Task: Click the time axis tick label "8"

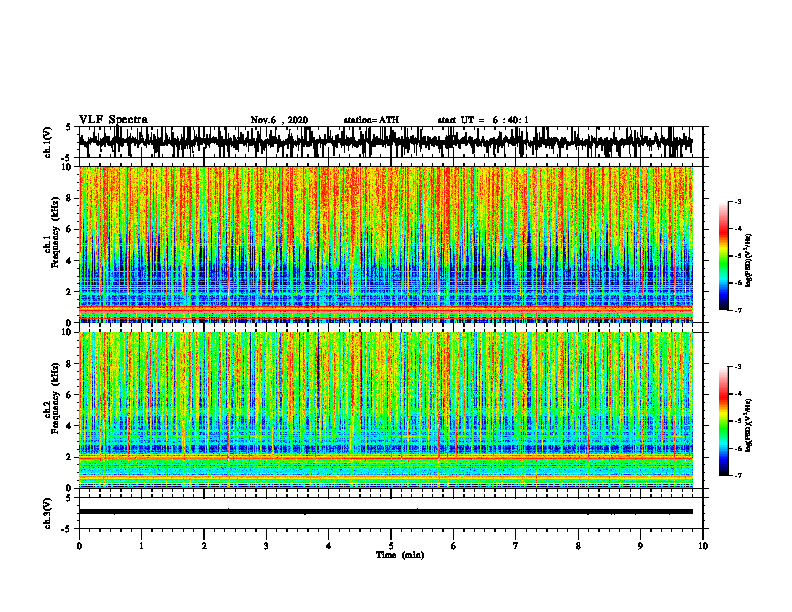Action: (578, 546)
